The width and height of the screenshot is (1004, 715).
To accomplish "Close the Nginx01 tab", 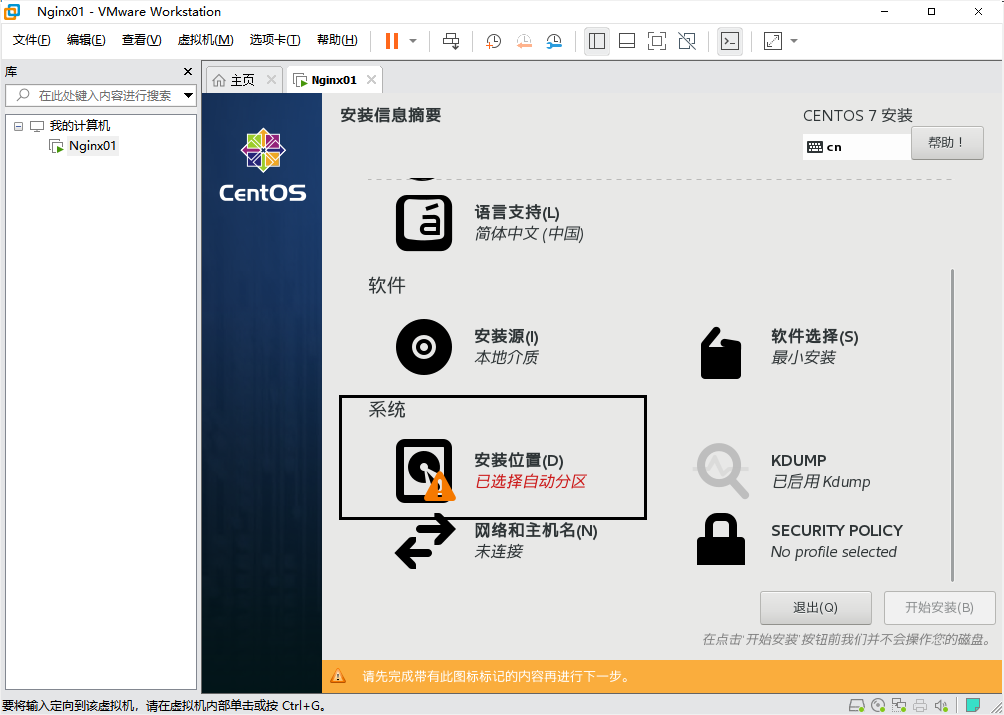I will point(371,80).
